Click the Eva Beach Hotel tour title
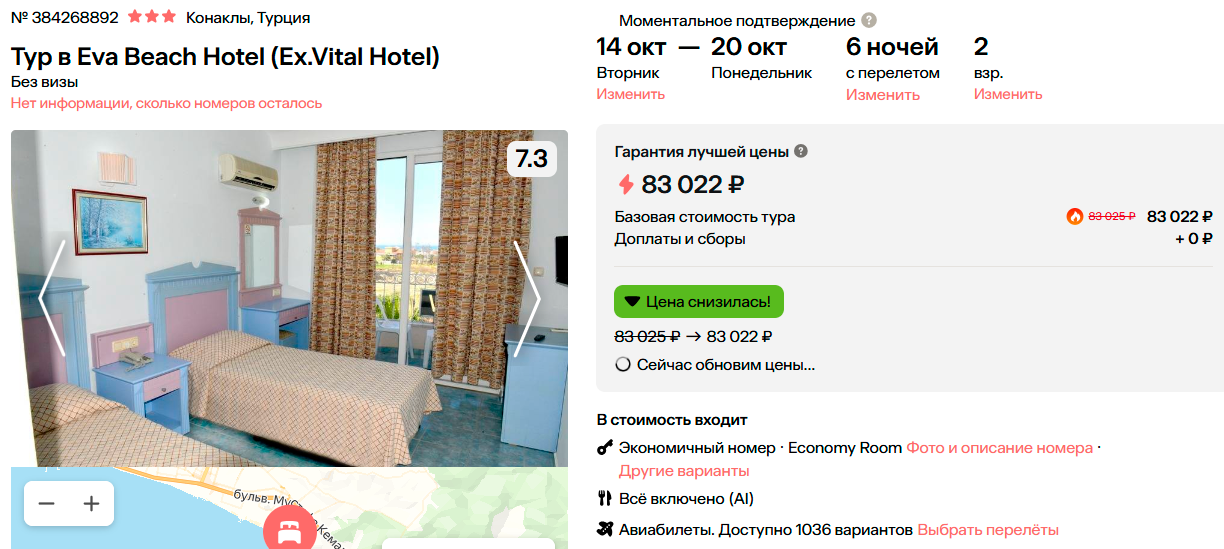 pos(225,57)
